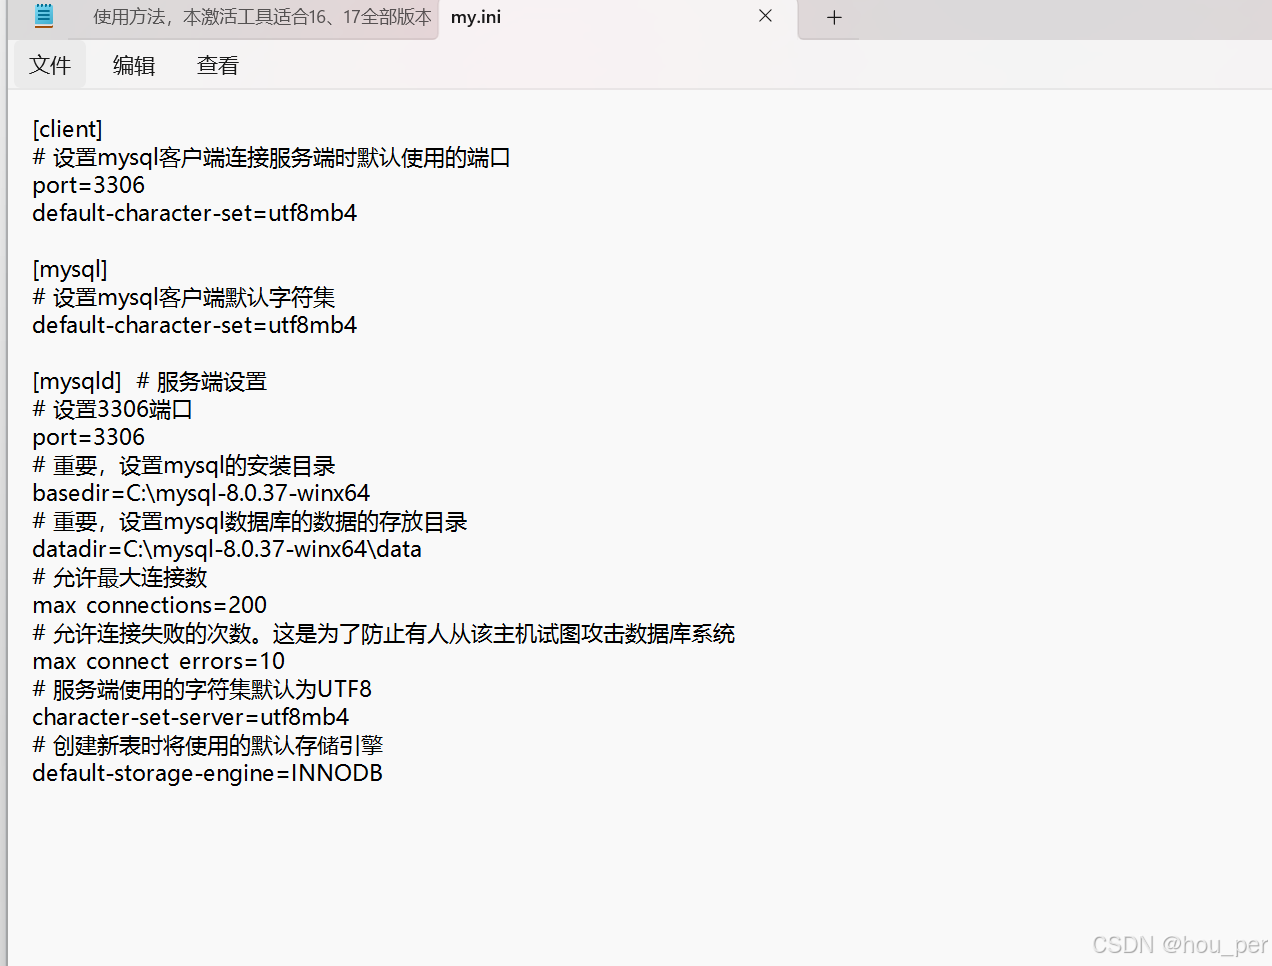Click the max connect errors=10 line

point(158,661)
